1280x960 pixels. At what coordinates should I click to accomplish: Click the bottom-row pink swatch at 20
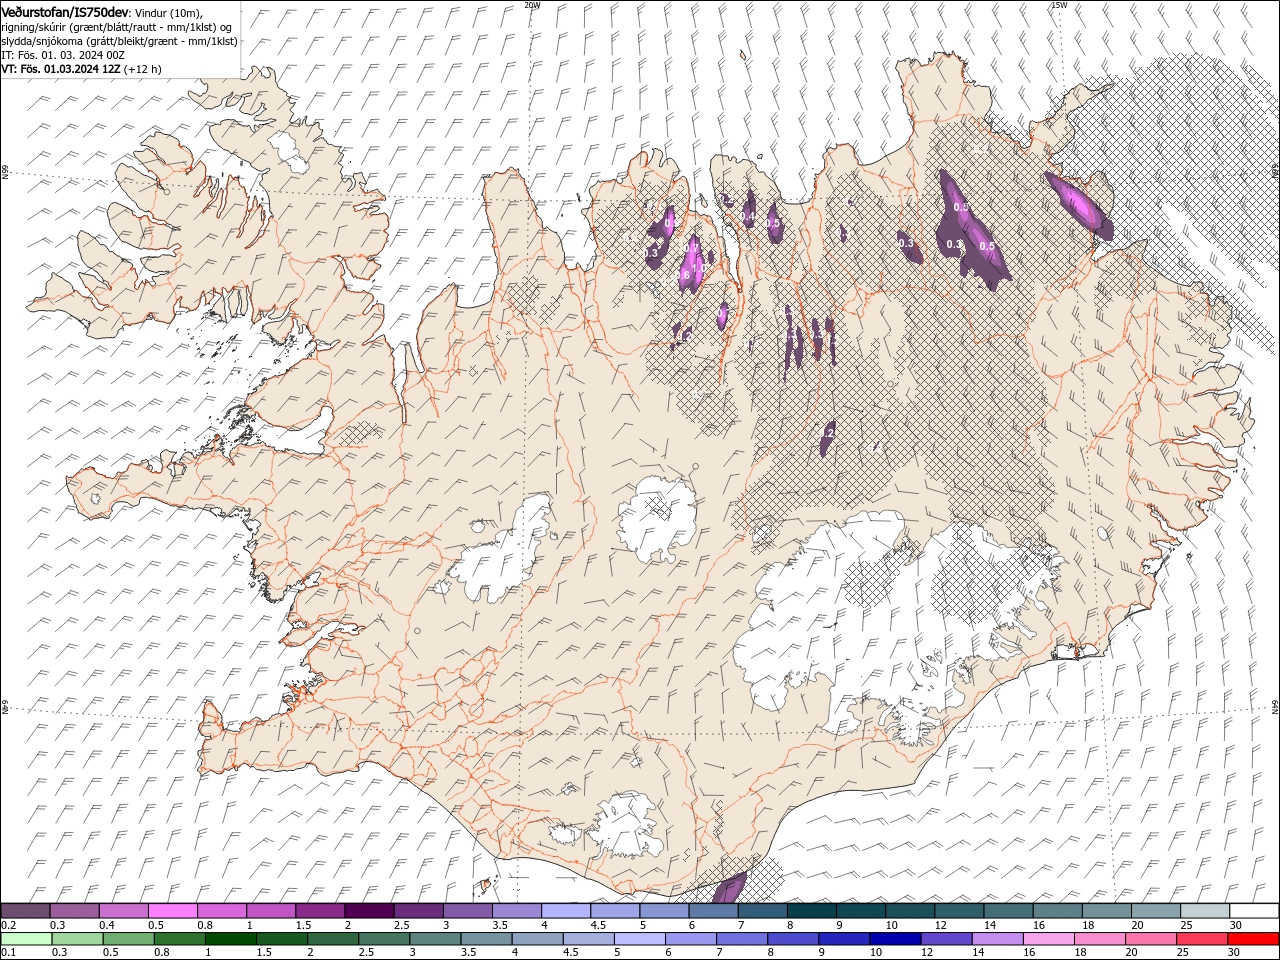pos(1151,939)
